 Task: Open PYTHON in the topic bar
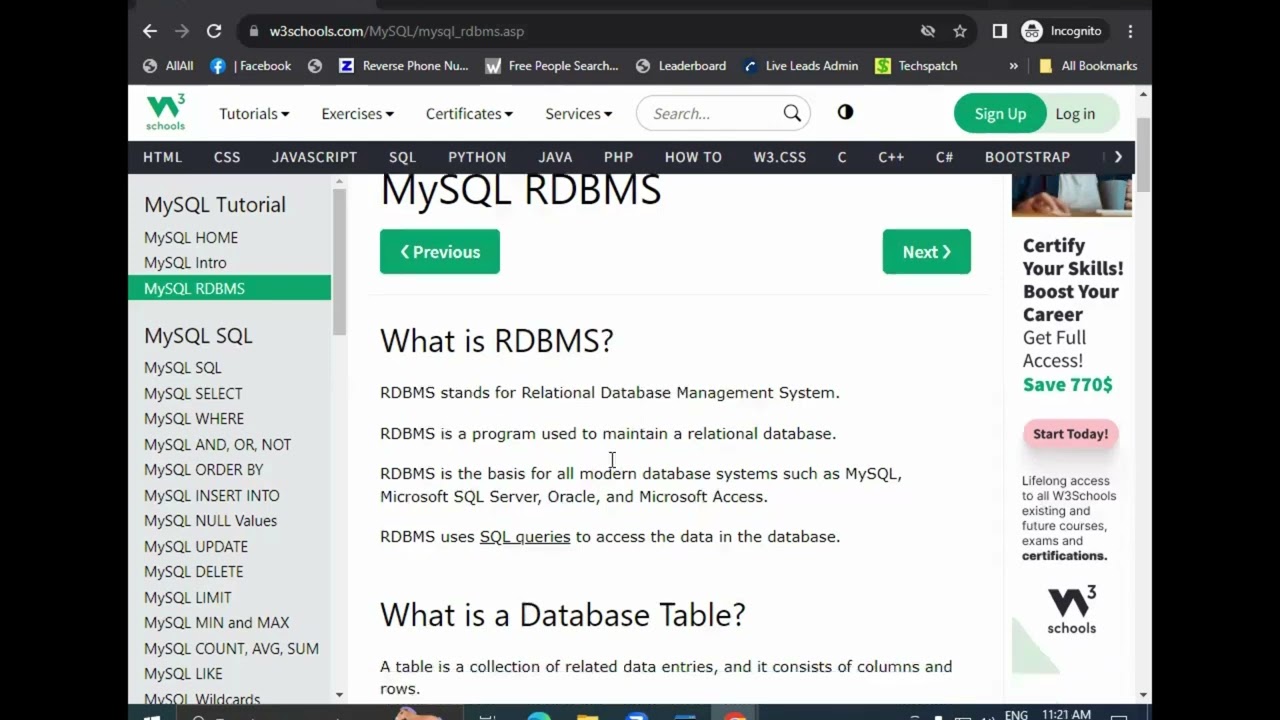pos(477,157)
